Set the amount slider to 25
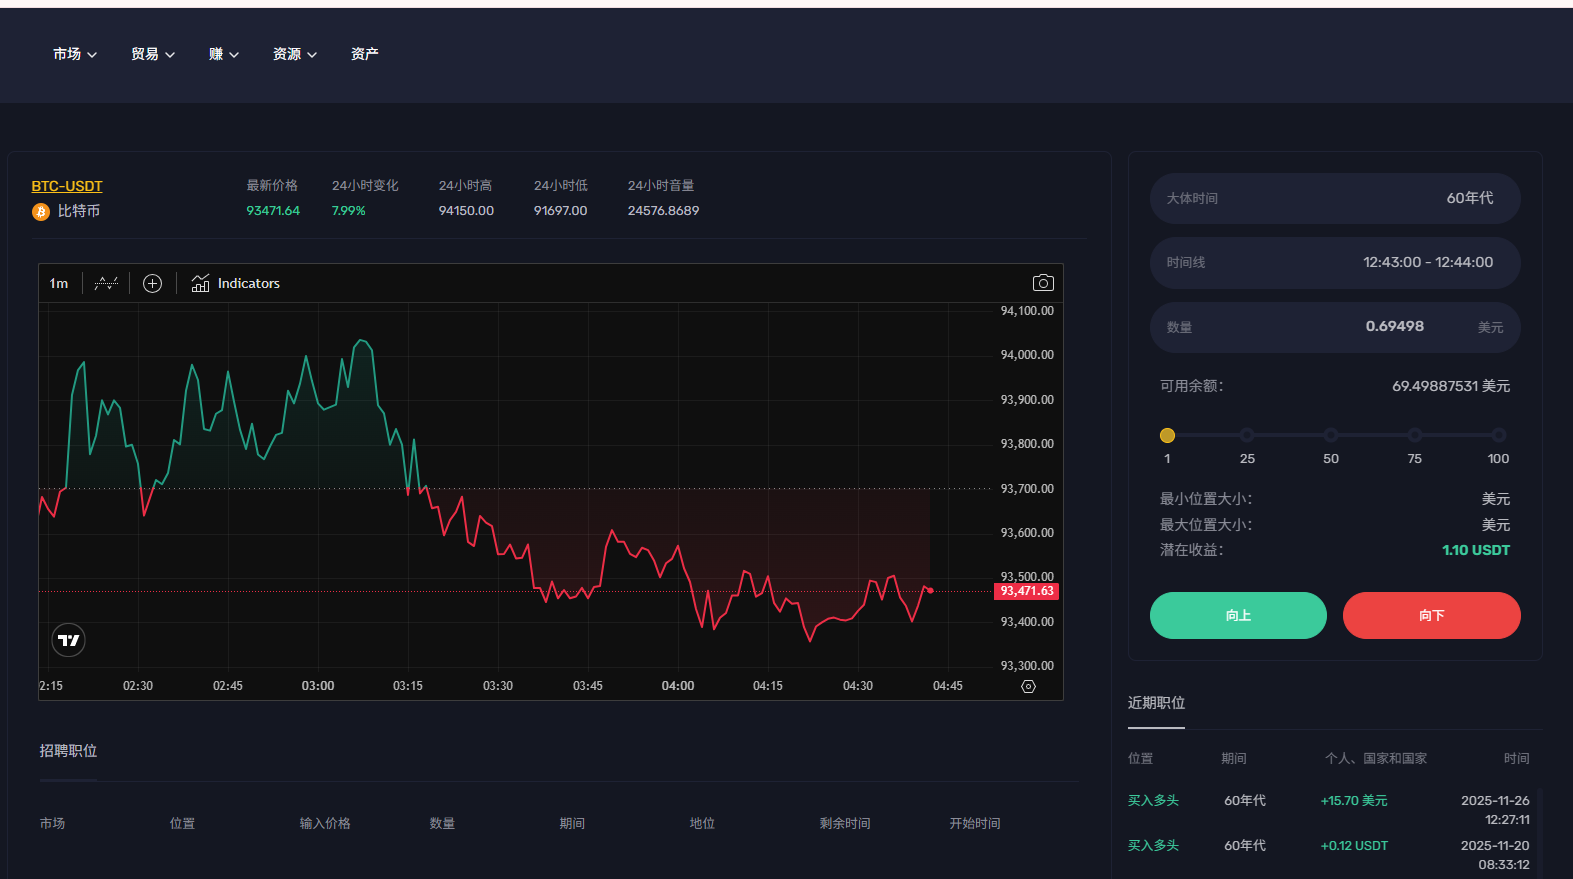 click(1247, 435)
